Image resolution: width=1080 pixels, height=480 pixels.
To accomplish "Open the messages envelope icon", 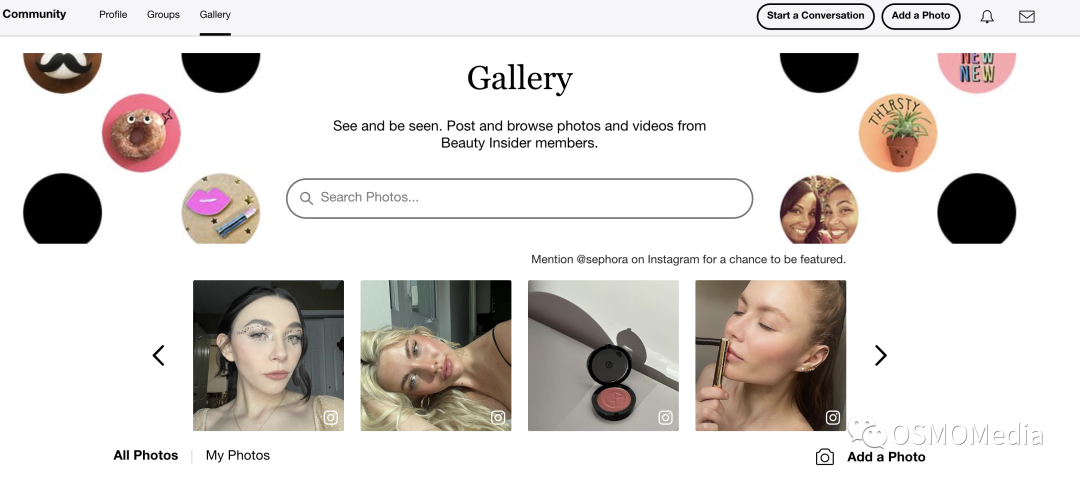I will tap(1027, 17).
